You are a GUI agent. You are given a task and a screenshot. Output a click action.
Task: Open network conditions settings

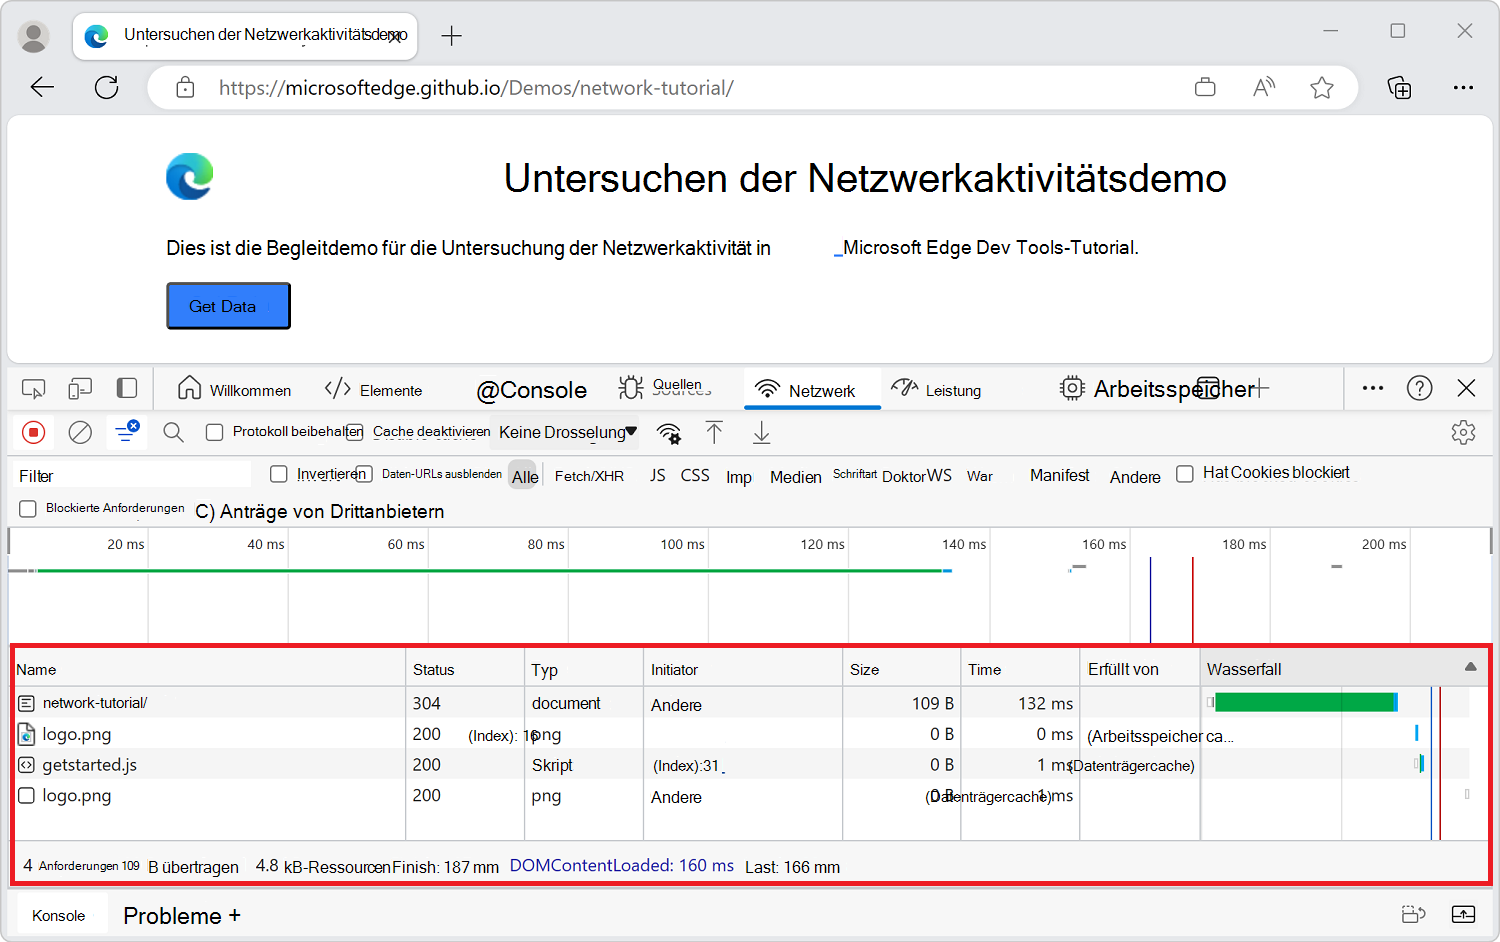(668, 433)
